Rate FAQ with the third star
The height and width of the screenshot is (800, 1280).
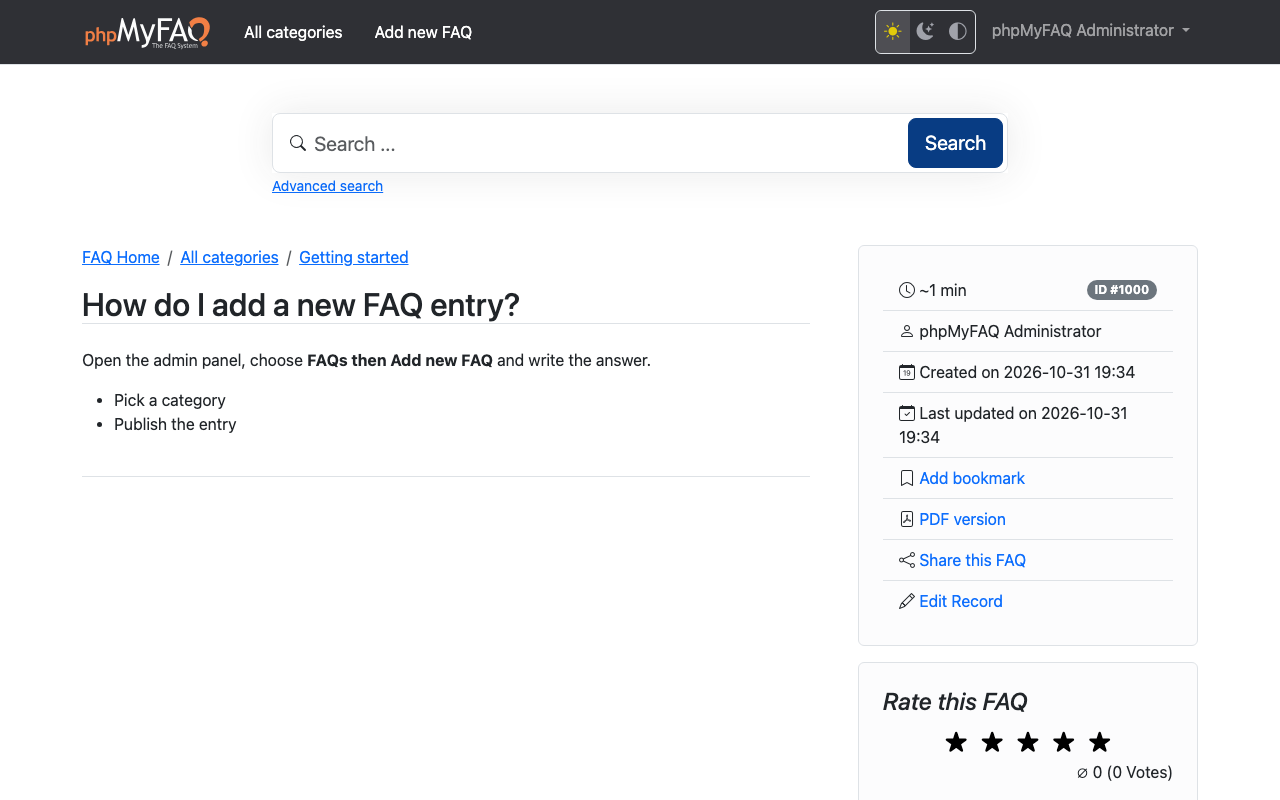pos(1028,742)
